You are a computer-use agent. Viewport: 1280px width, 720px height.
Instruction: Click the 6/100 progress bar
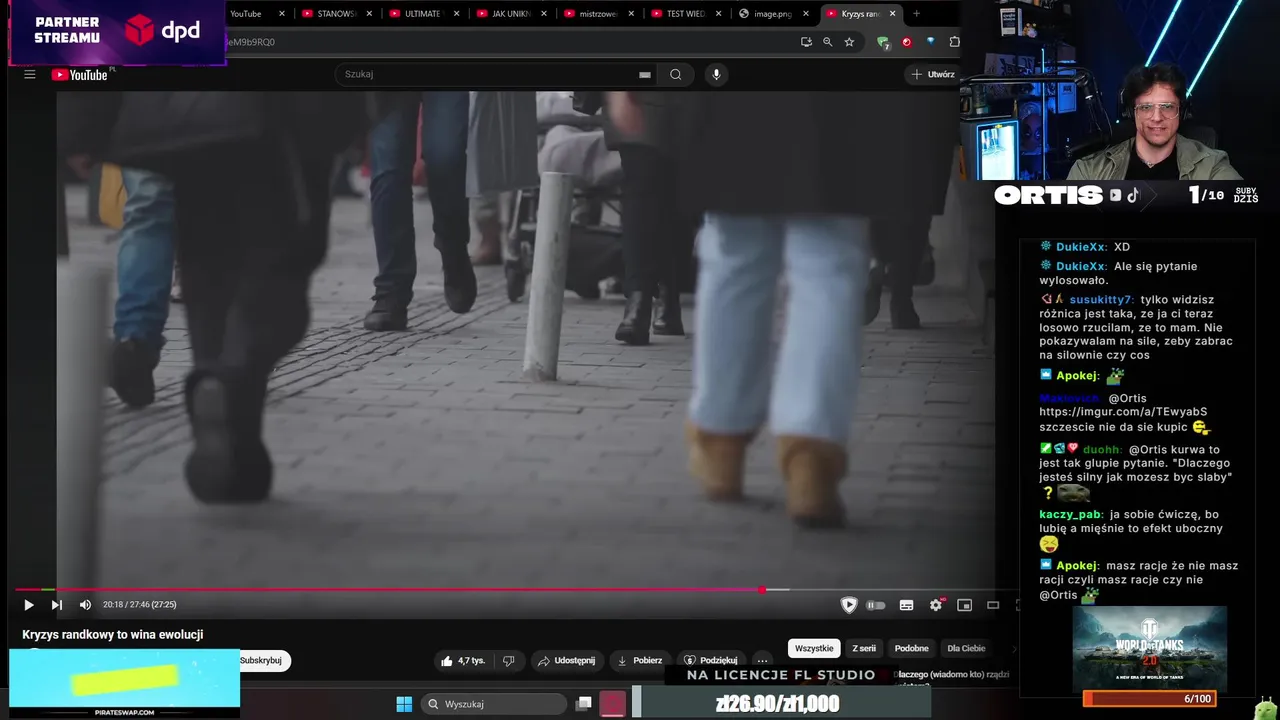coord(1150,699)
